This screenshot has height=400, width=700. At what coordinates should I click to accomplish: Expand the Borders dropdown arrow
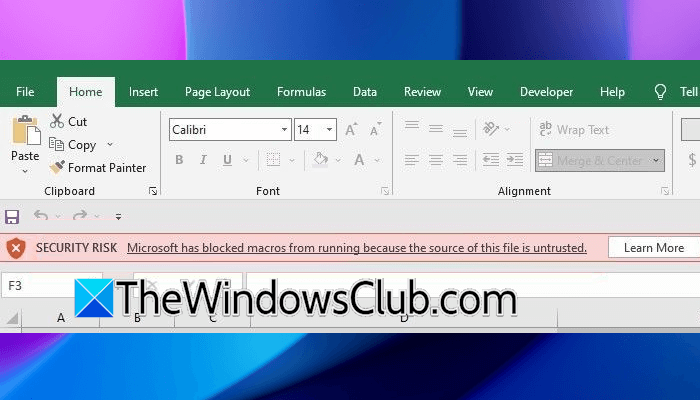[x=292, y=160]
